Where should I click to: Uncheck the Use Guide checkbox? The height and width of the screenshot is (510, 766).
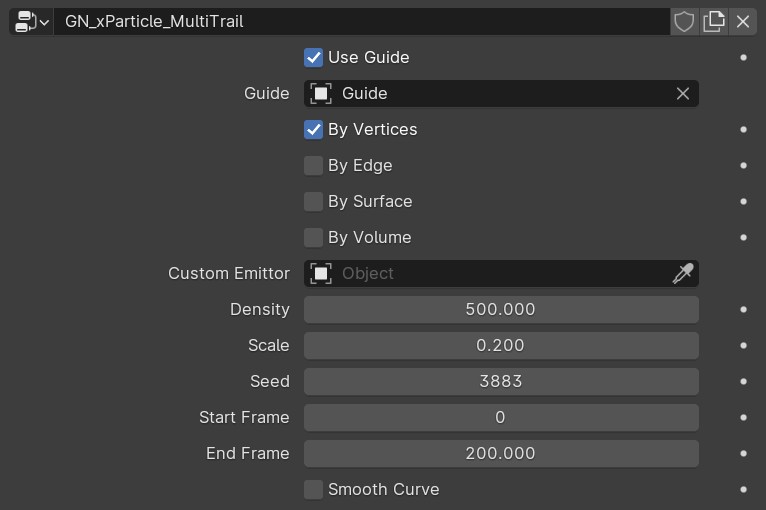pyautogui.click(x=313, y=58)
